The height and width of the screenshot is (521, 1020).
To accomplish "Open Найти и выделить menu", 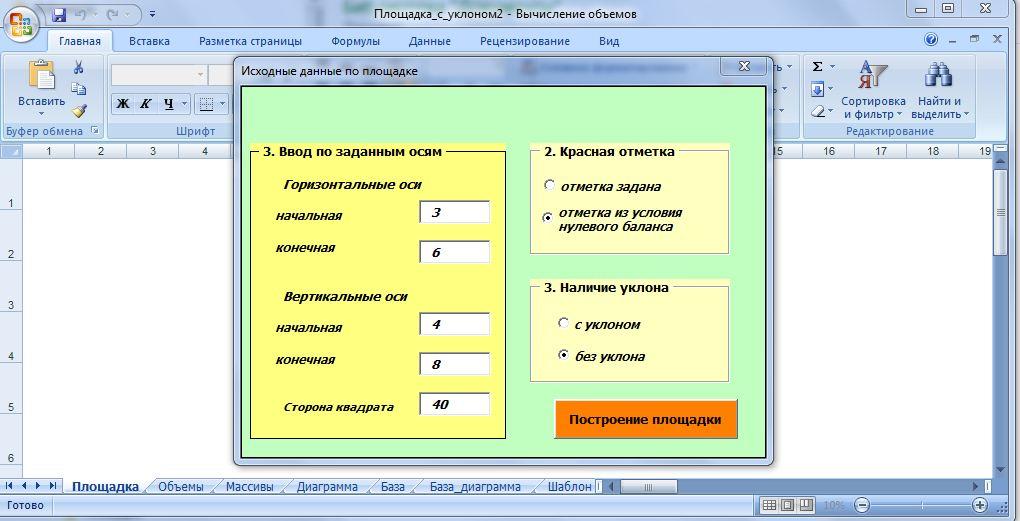I will [x=939, y=91].
